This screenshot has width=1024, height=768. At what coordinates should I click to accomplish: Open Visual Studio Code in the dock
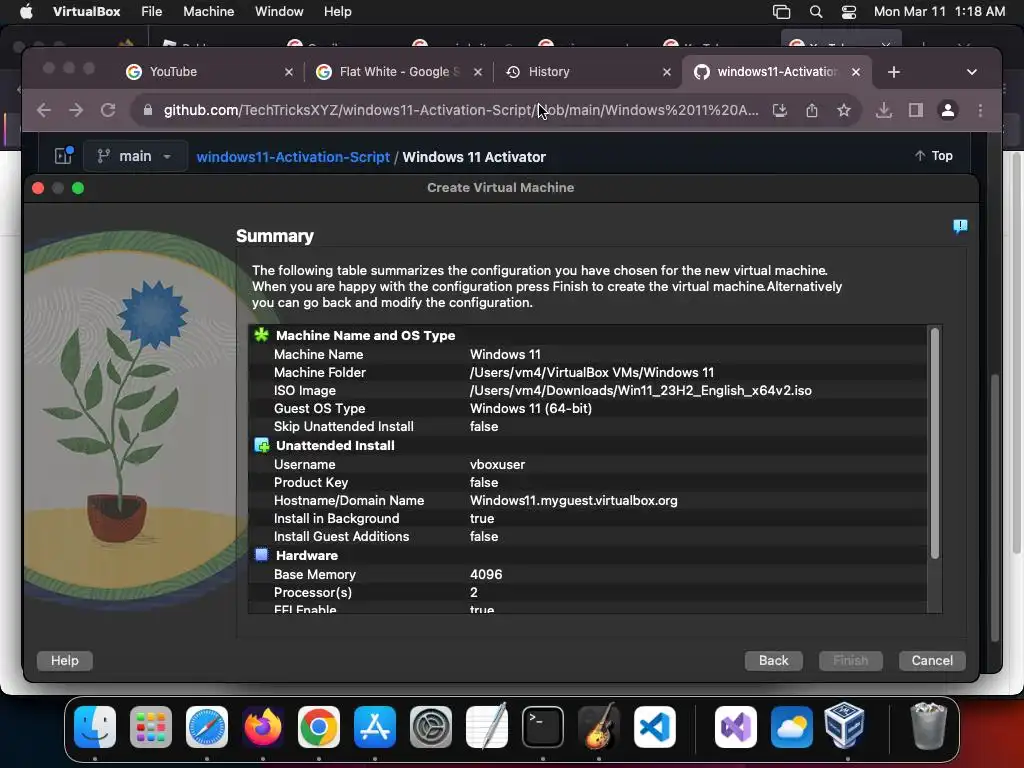coord(655,727)
